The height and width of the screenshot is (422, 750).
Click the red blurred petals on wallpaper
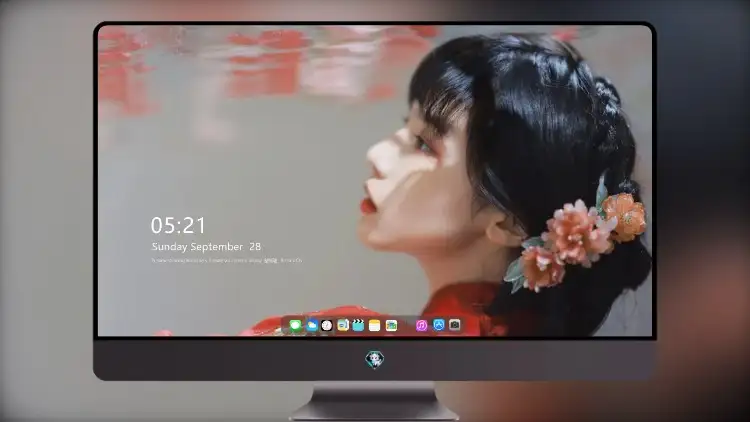tap(268, 62)
